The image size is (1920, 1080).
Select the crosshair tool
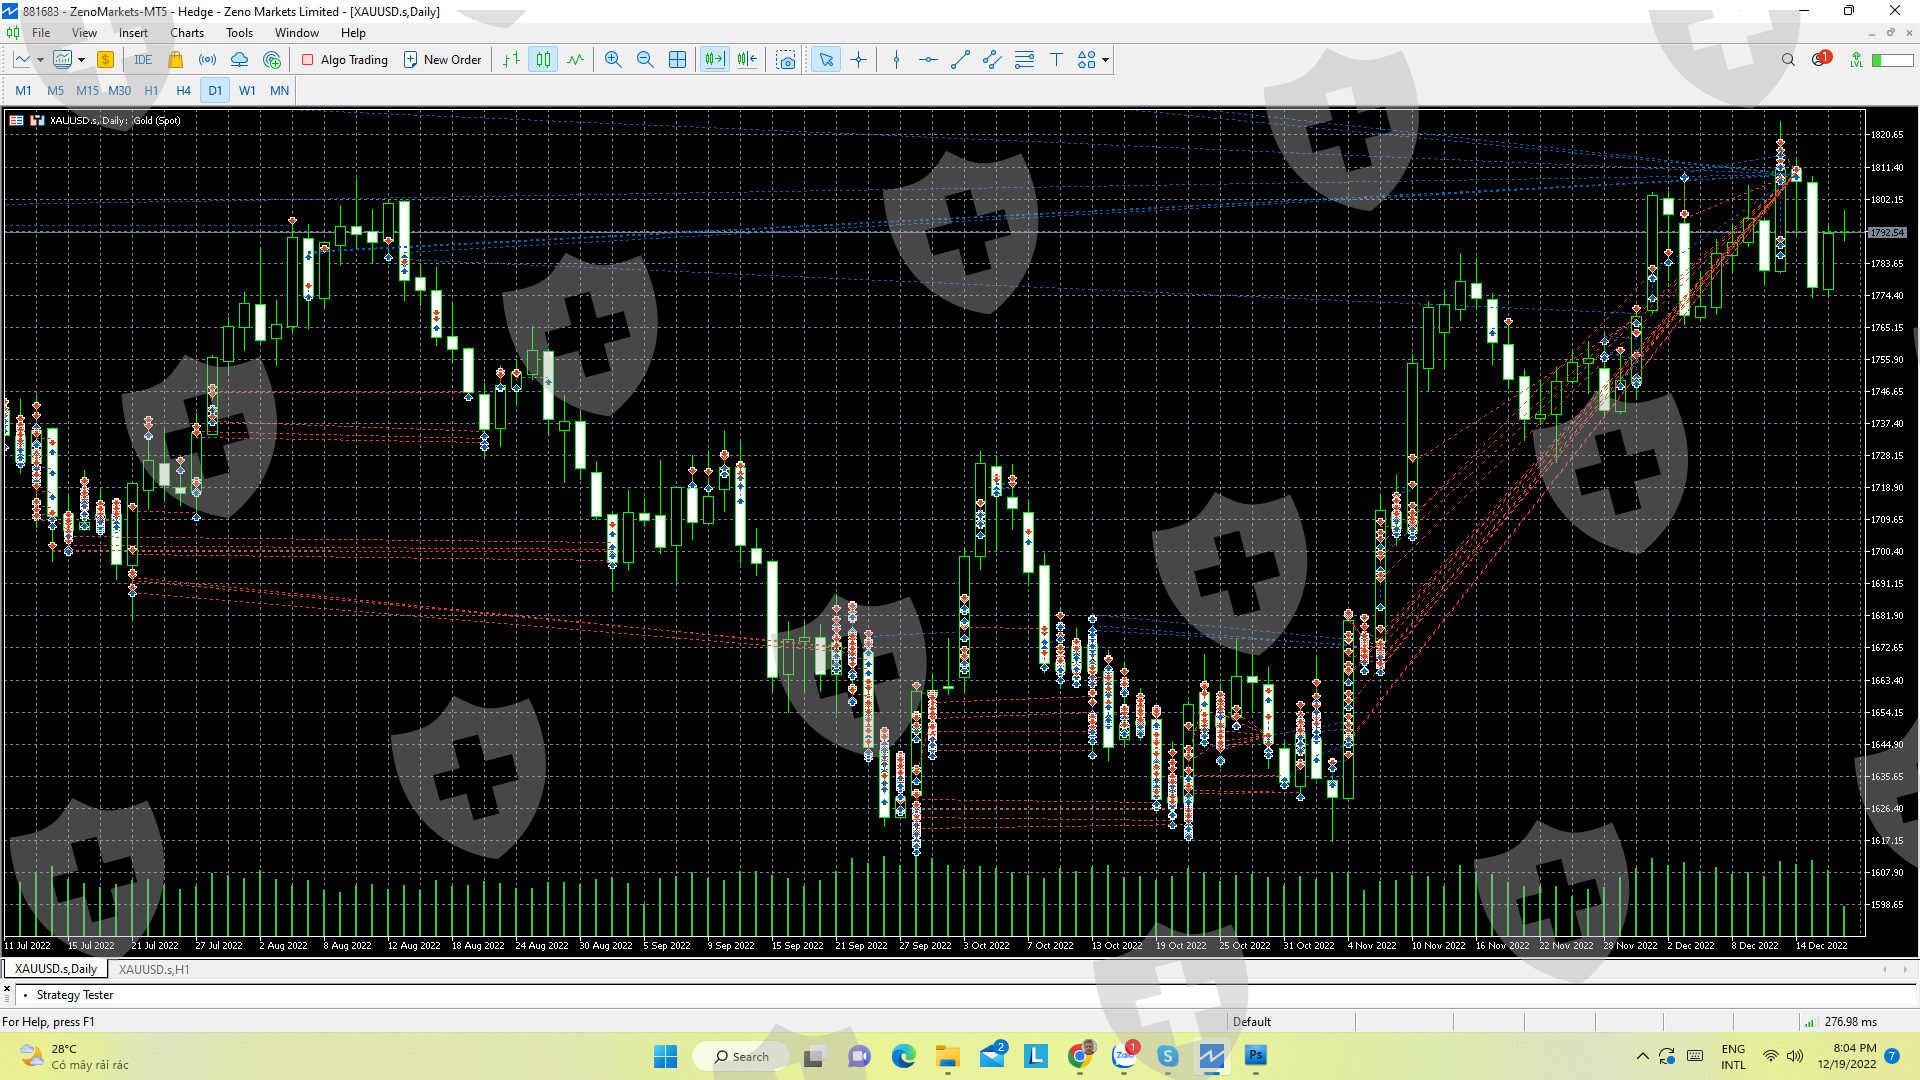click(858, 60)
